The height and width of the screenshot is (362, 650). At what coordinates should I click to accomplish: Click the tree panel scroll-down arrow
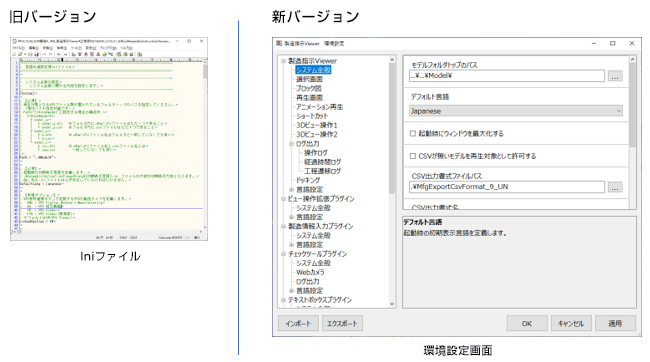tap(392, 304)
